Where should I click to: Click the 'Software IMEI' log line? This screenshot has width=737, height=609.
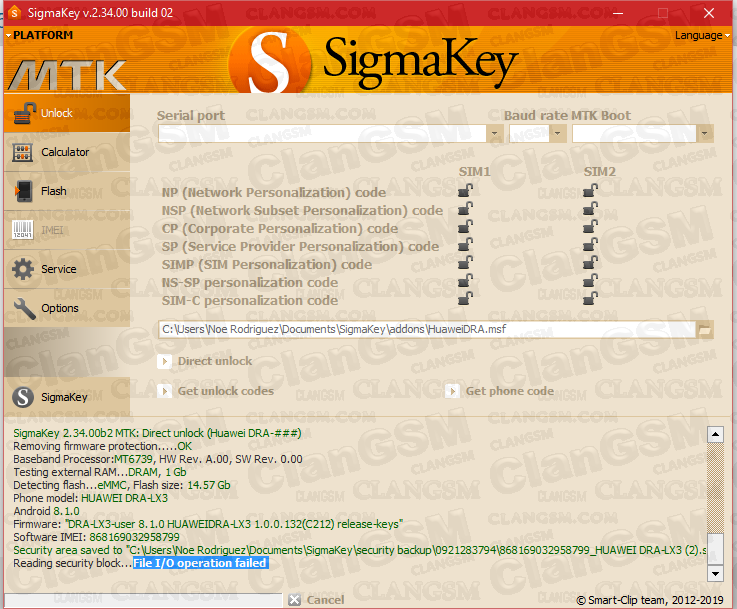pos(96,537)
